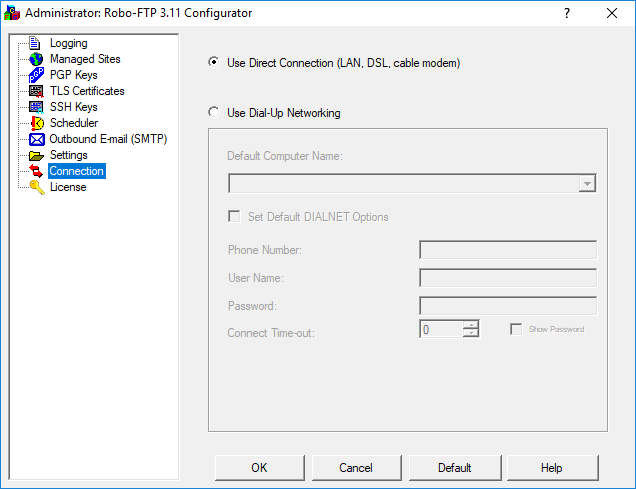Toggle Set Default DIALNET Options checkbox

pos(234,216)
